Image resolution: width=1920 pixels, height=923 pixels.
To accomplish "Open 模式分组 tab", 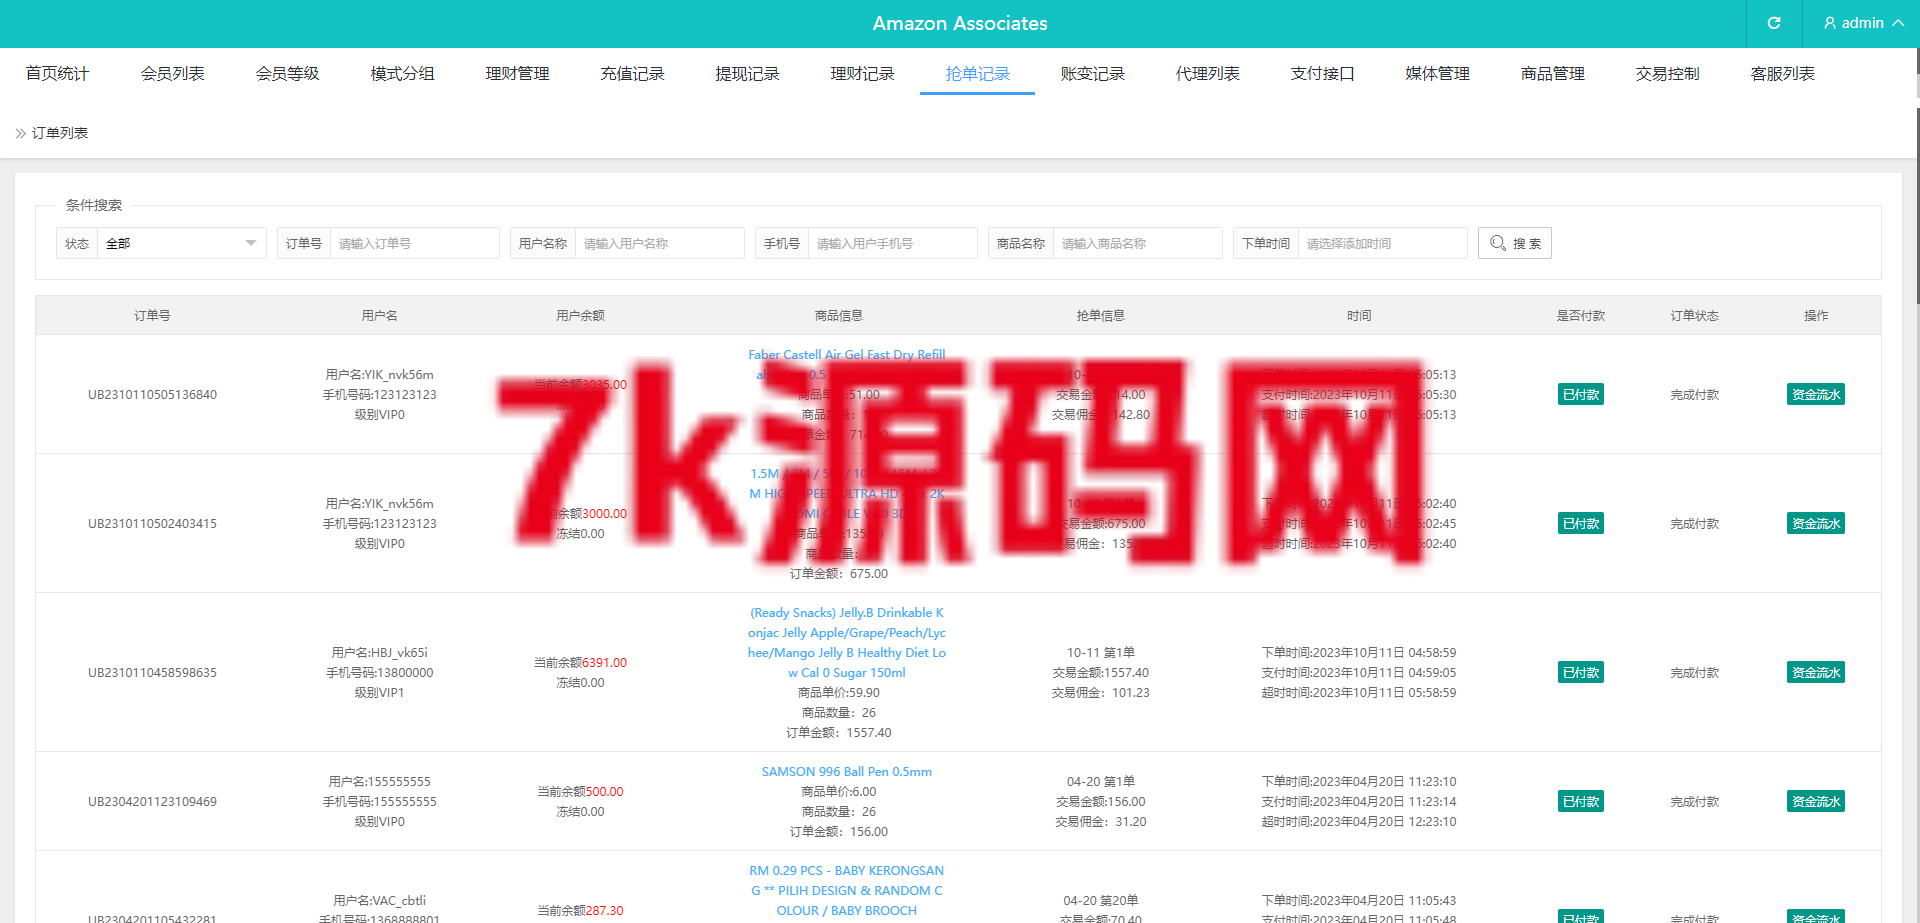I will (x=402, y=73).
